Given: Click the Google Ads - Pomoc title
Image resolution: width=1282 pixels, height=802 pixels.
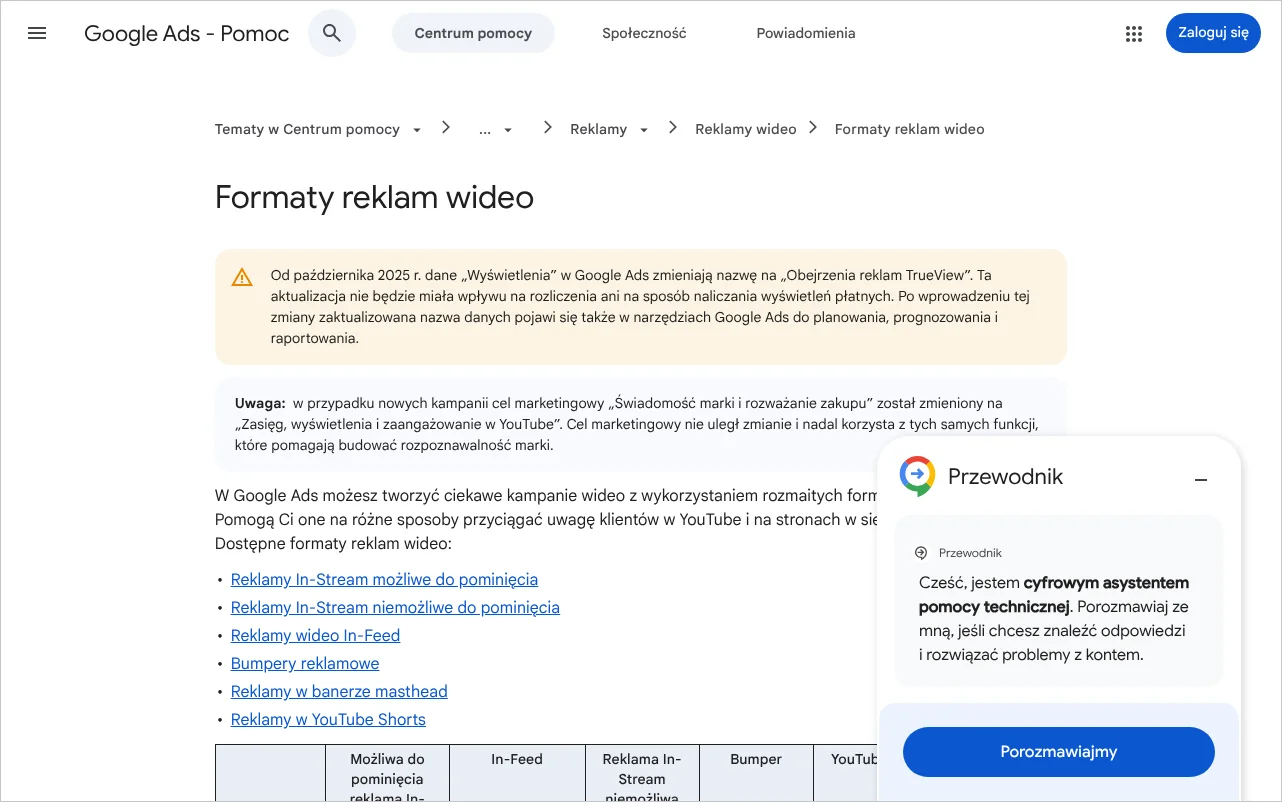Looking at the screenshot, I should pos(187,33).
